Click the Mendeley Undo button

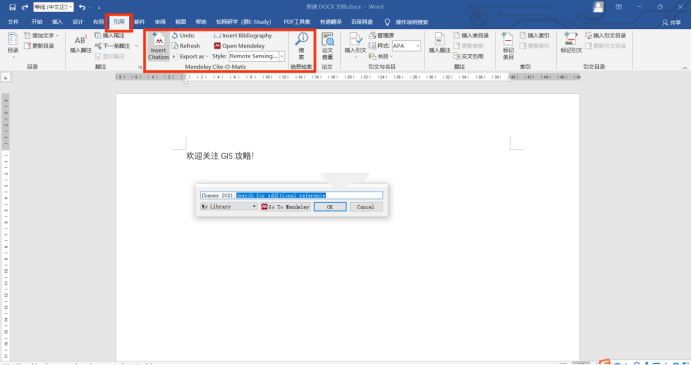click(x=183, y=35)
